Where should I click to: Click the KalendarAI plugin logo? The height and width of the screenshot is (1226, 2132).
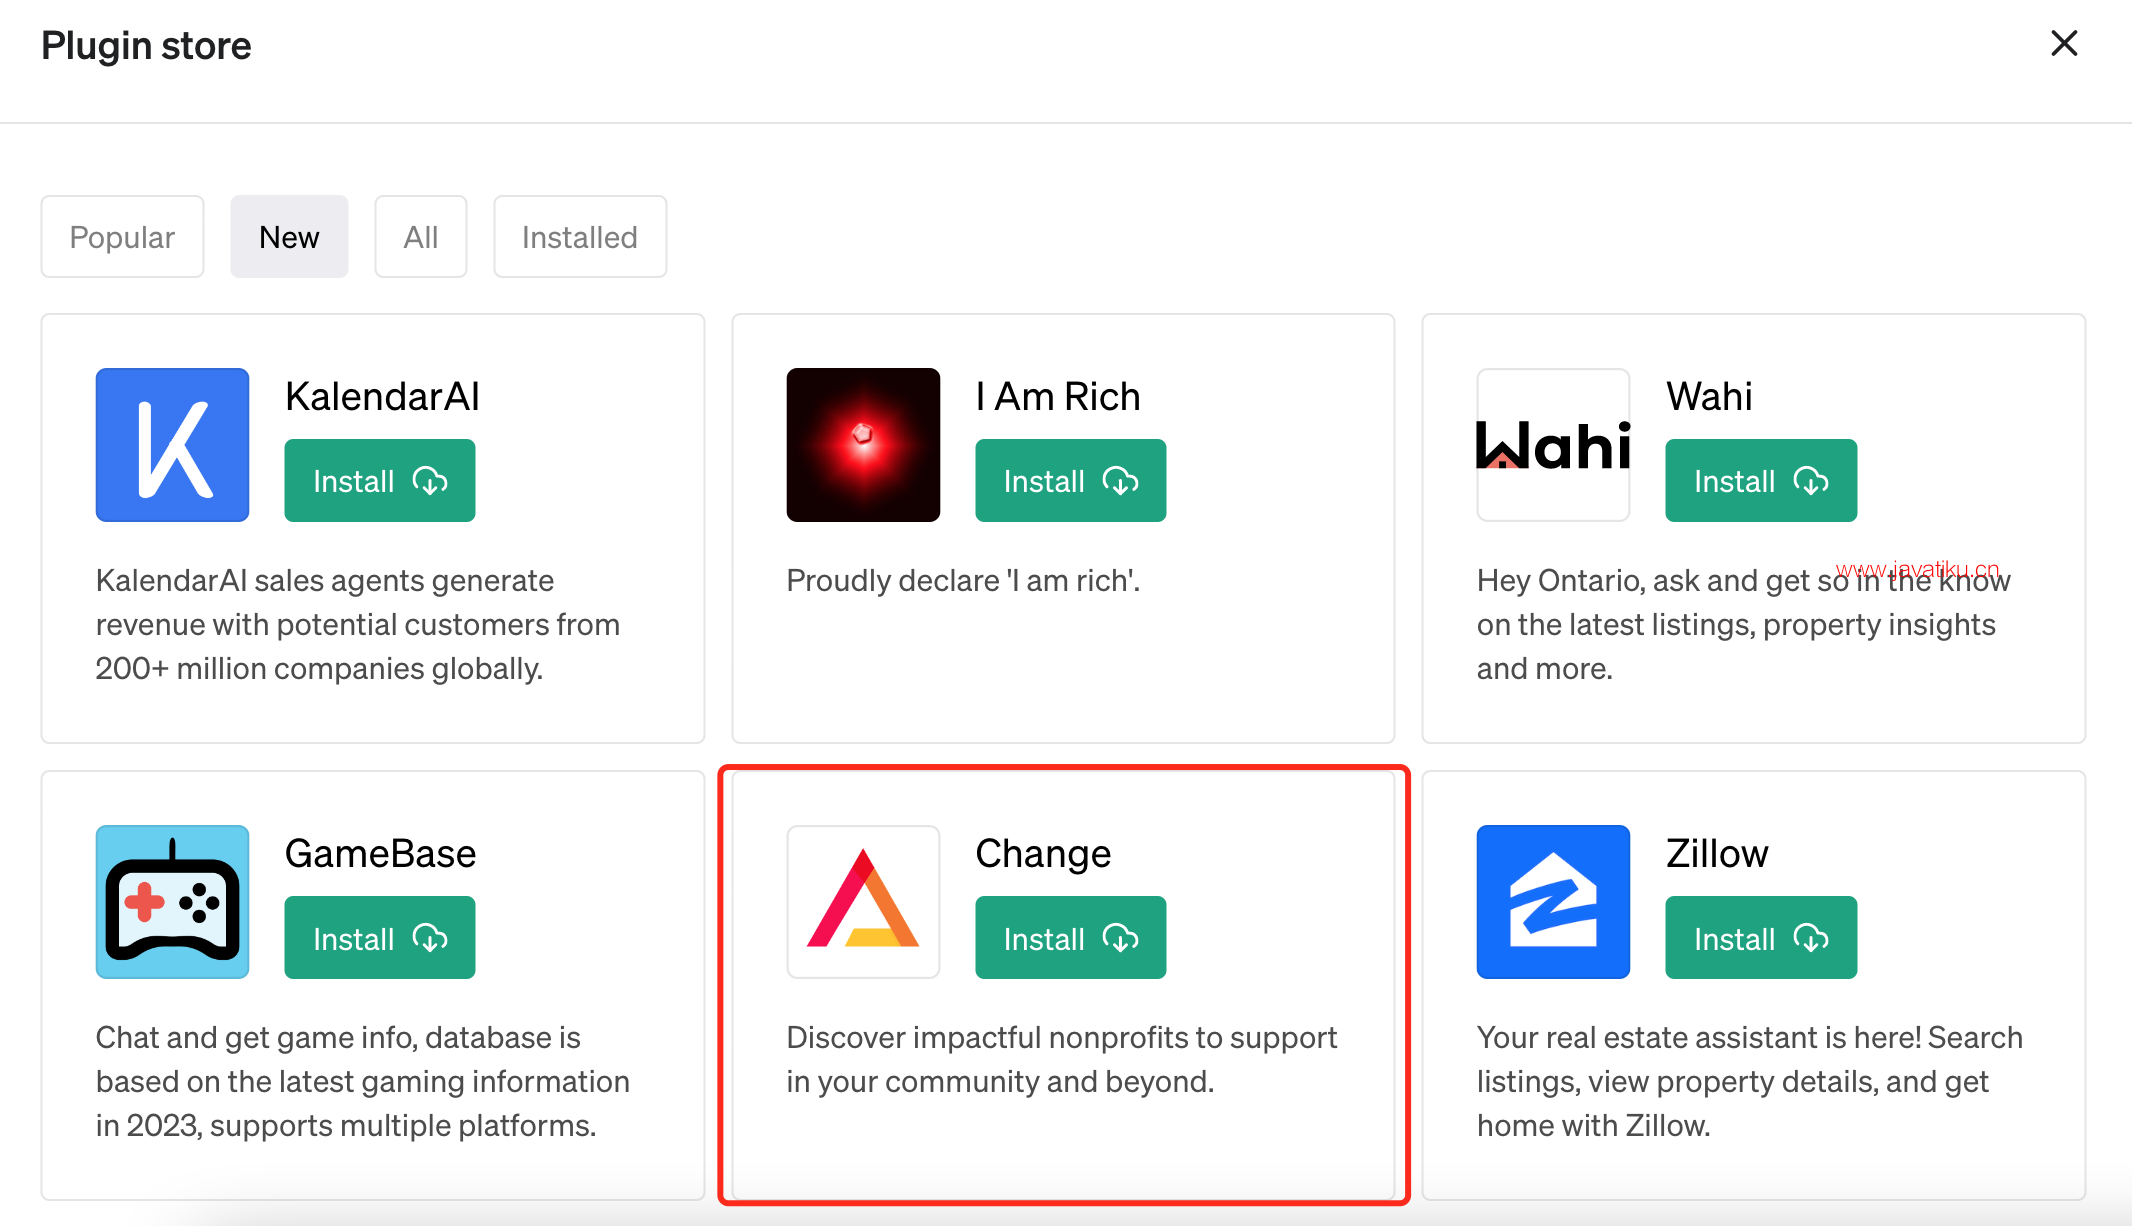pyautogui.click(x=172, y=445)
